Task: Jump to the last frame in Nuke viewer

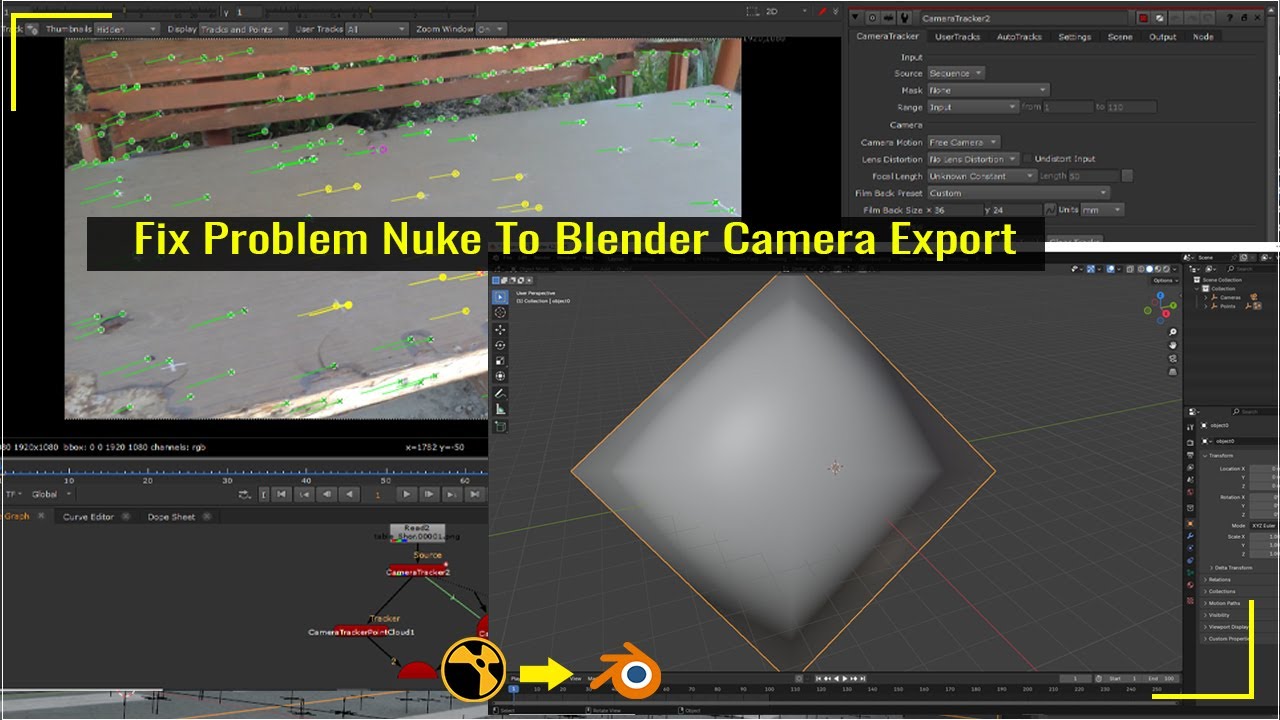Action: [474, 494]
